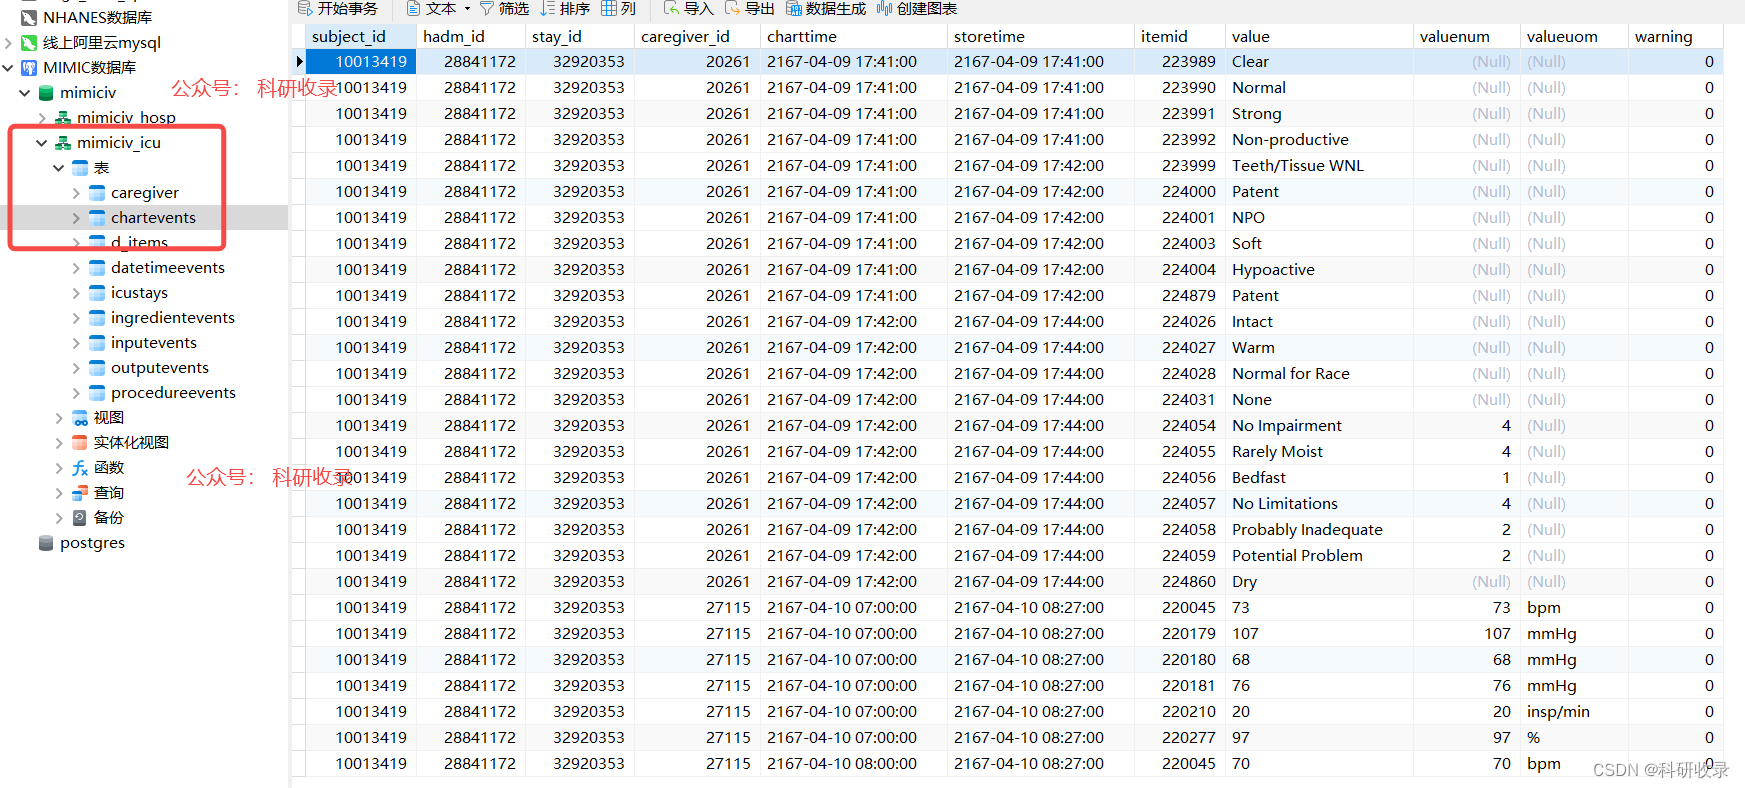Click the mimiciv_hosp schema icon
This screenshot has height=788, width=1745.
(63, 118)
